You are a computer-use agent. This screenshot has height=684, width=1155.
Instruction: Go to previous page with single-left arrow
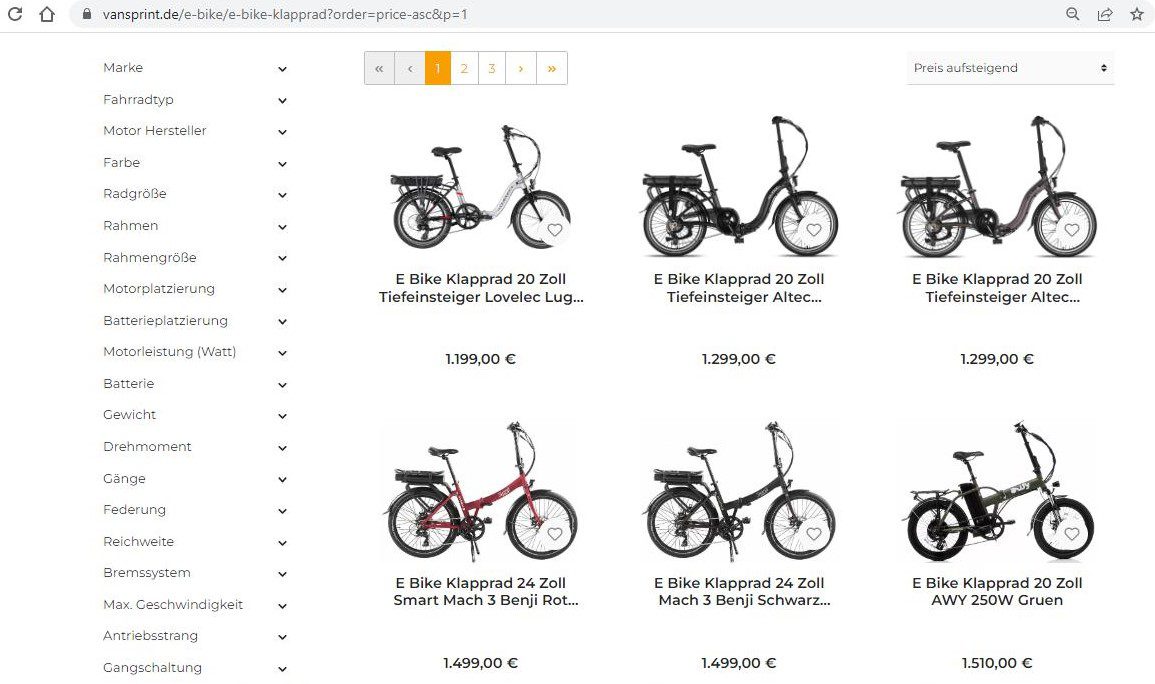click(x=410, y=68)
